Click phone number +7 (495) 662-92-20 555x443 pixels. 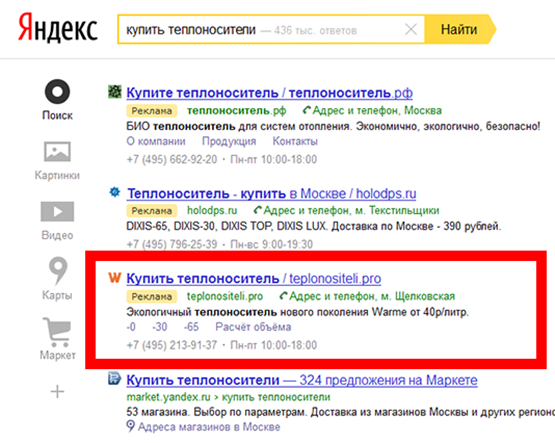coord(172,159)
